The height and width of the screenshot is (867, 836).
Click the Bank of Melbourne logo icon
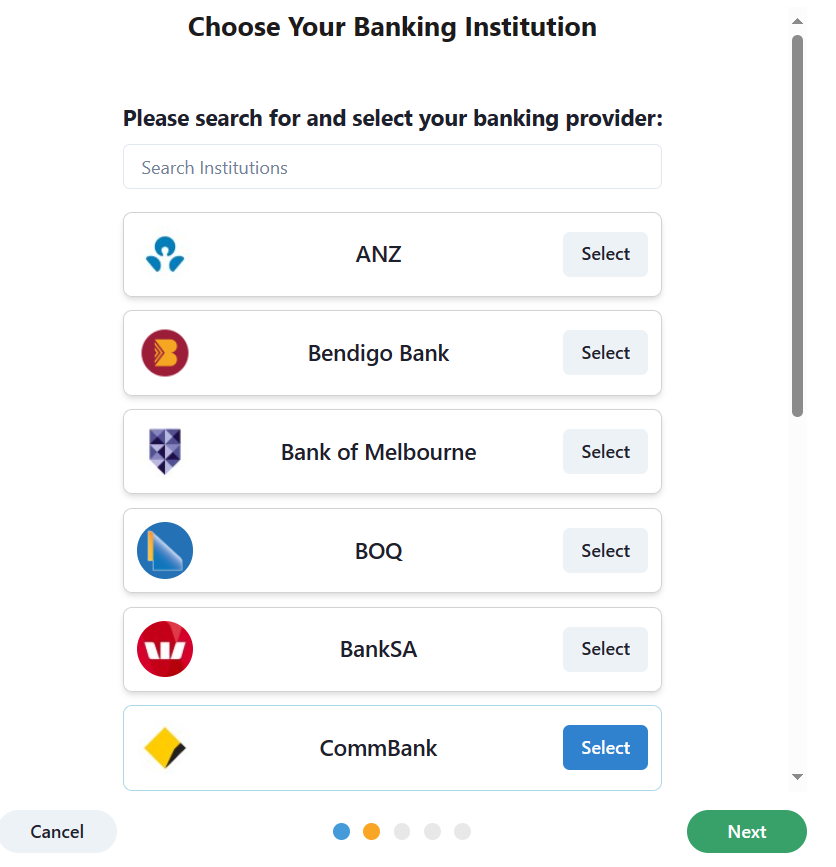pyautogui.click(x=165, y=451)
